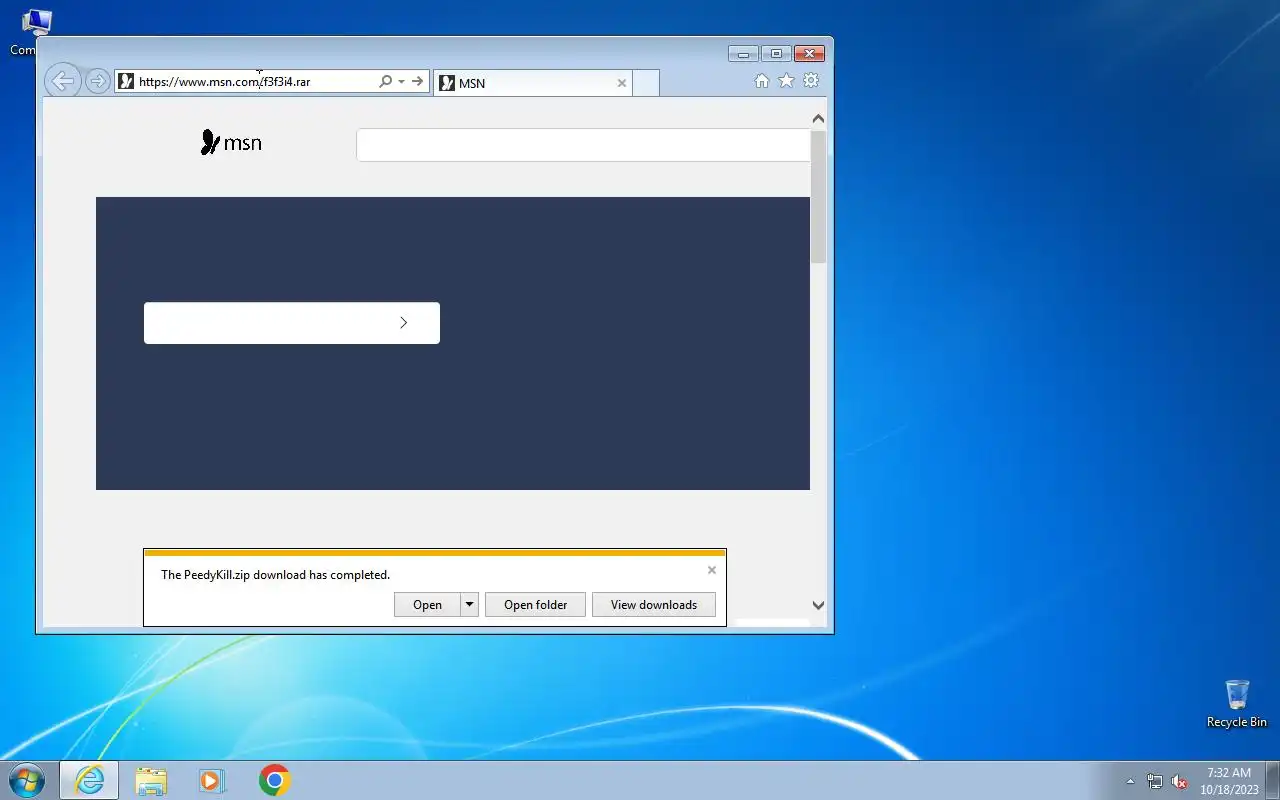Click the msn butterfly logo
Screen dimensions: 1280x800
tap(231, 143)
